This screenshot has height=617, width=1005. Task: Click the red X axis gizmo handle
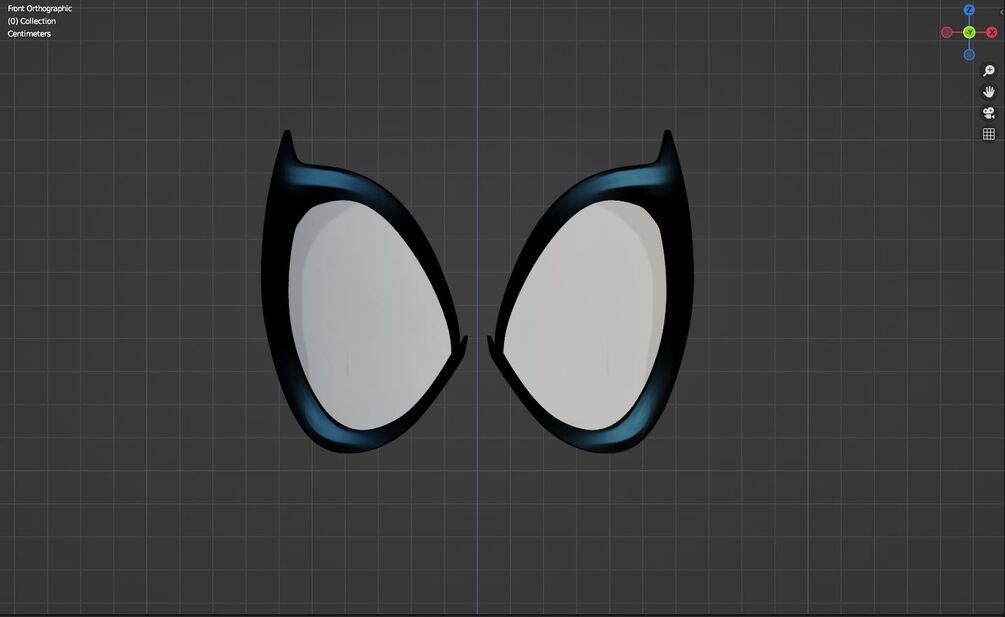[x=992, y=32]
